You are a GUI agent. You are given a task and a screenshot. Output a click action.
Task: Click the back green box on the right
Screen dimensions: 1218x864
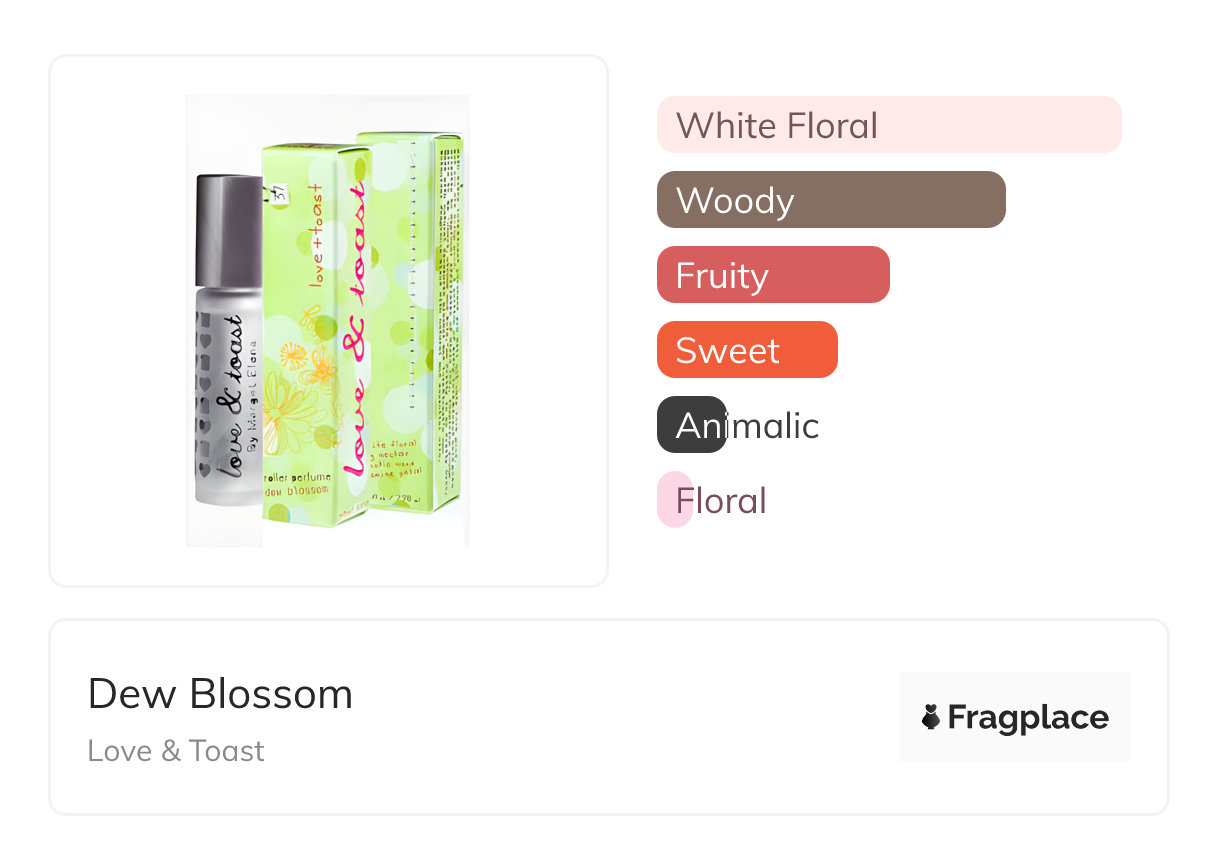[420, 320]
